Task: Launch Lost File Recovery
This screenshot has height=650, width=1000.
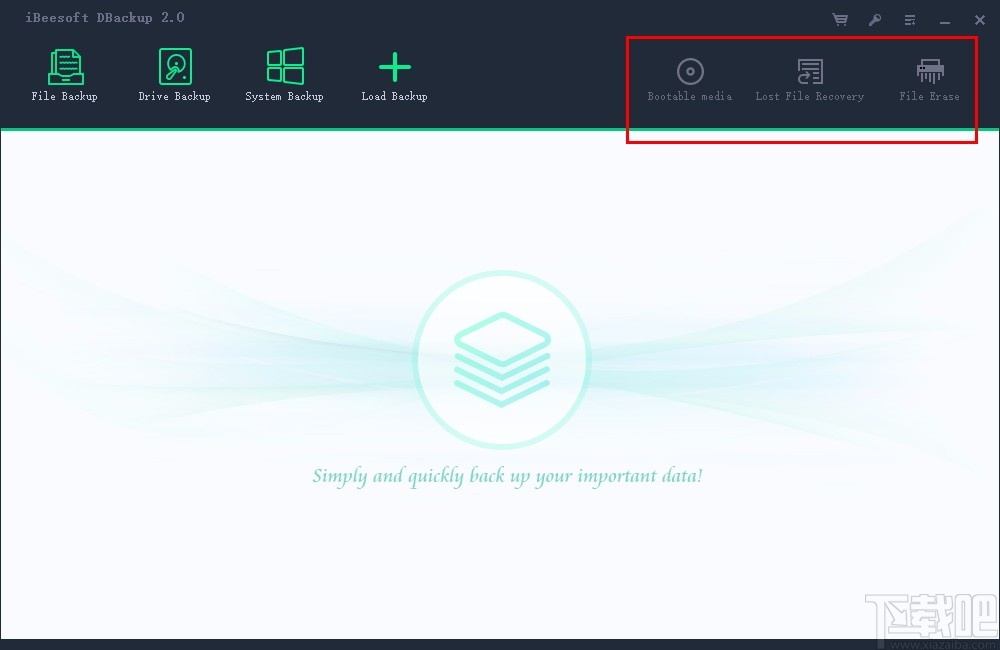Action: [810, 80]
